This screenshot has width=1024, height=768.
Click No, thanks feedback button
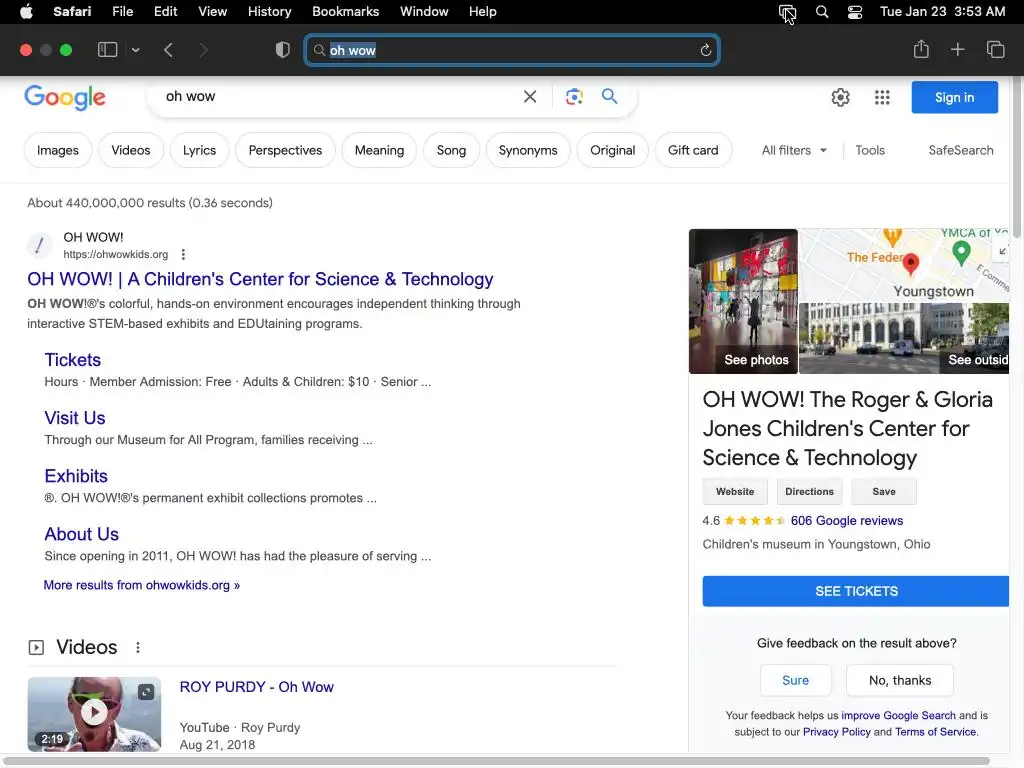coord(900,680)
